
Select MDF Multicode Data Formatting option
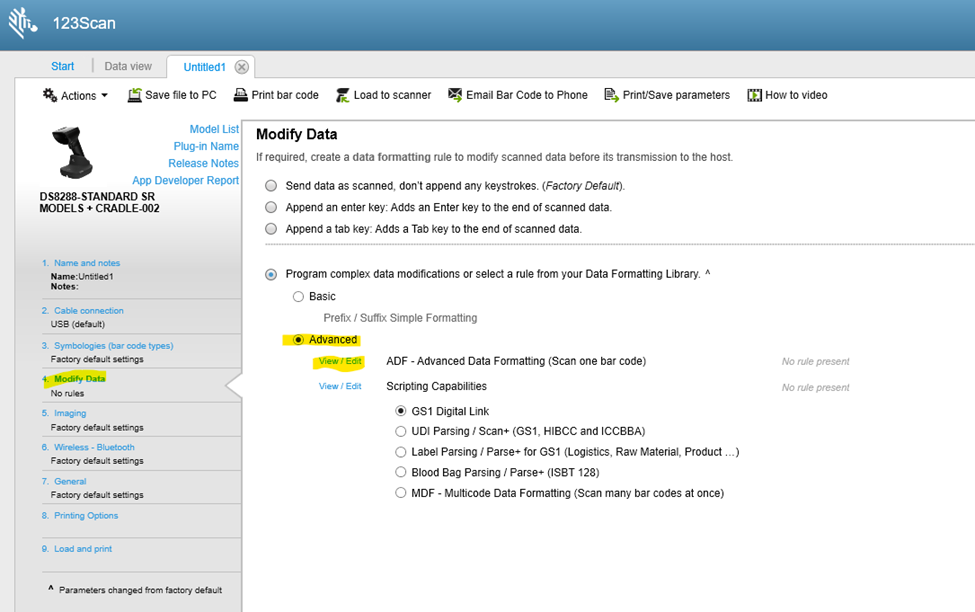click(401, 493)
